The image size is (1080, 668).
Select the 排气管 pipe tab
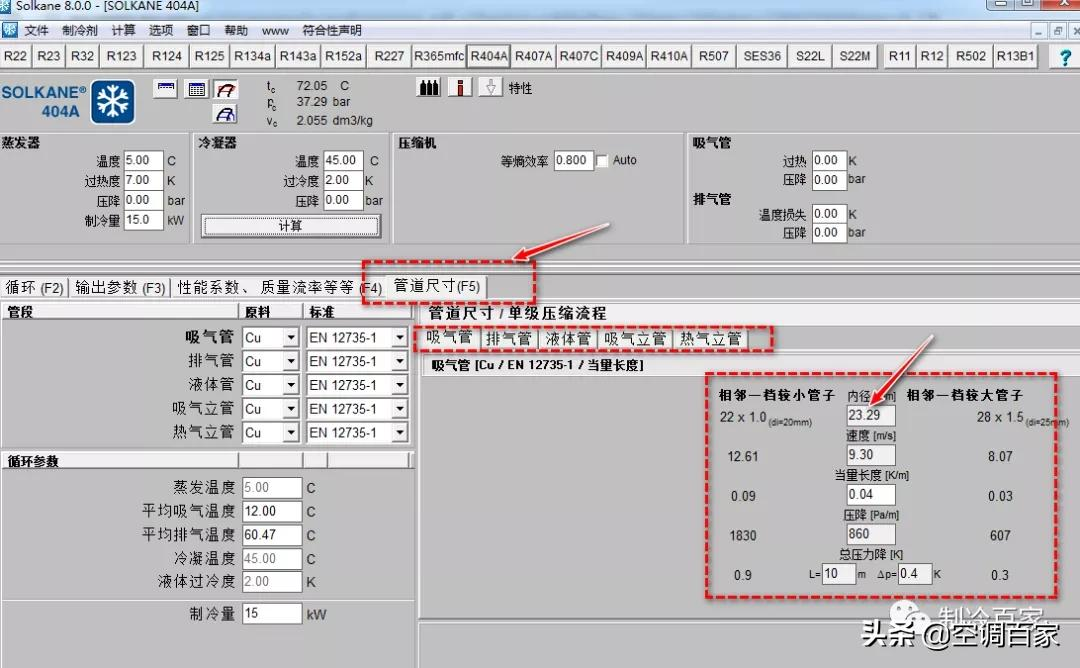pyautogui.click(x=509, y=338)
